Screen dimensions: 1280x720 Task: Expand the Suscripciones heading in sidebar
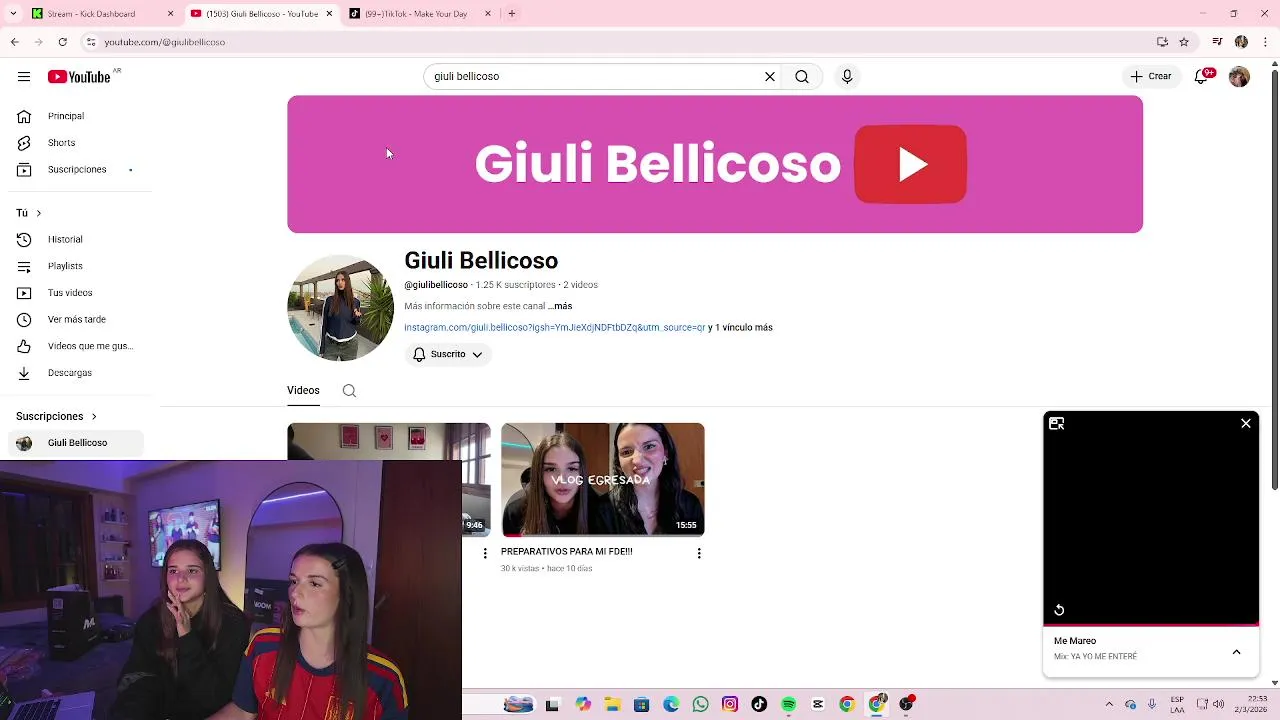coord(57,416)
